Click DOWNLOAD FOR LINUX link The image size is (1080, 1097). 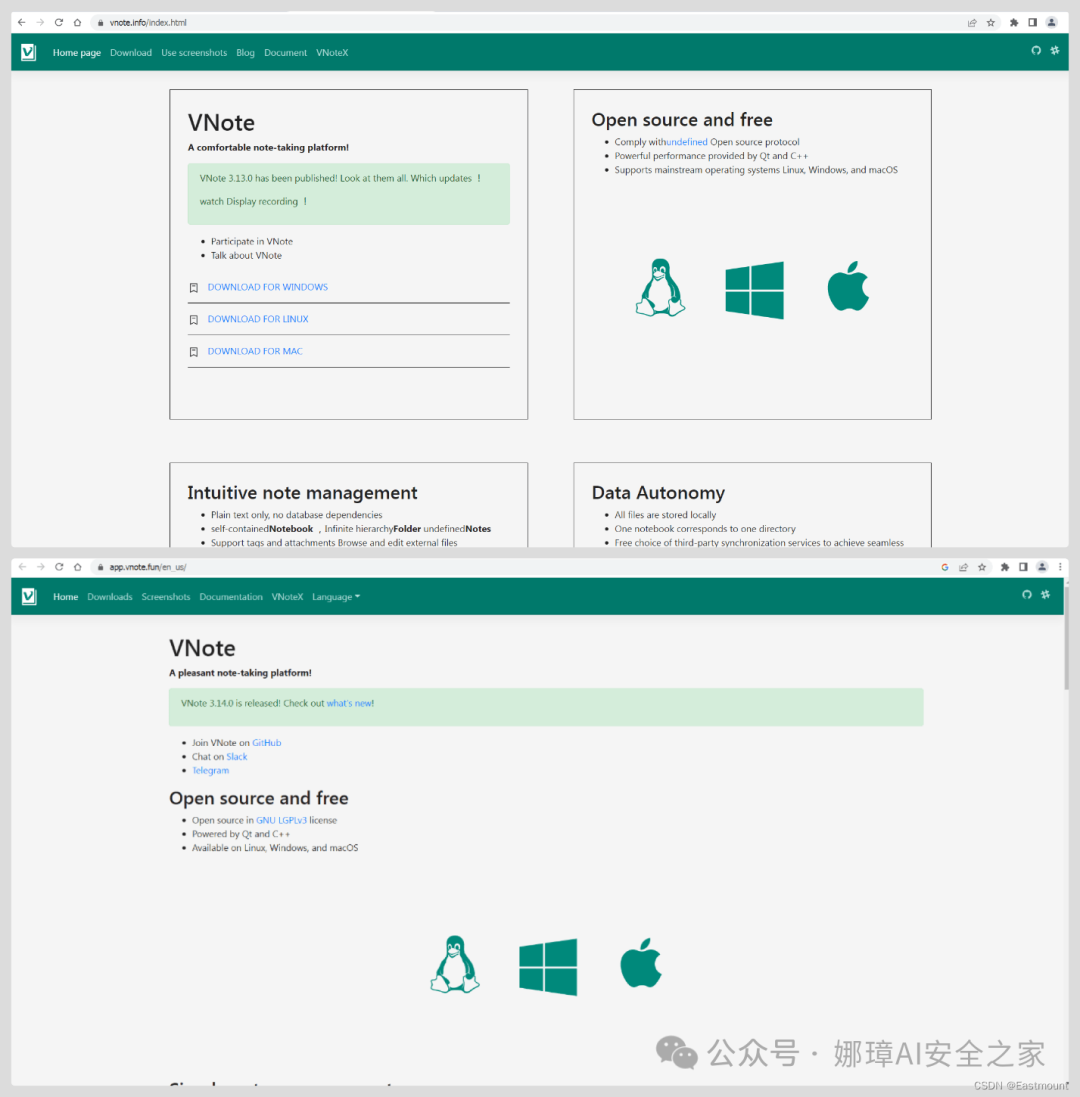[257, 319]
